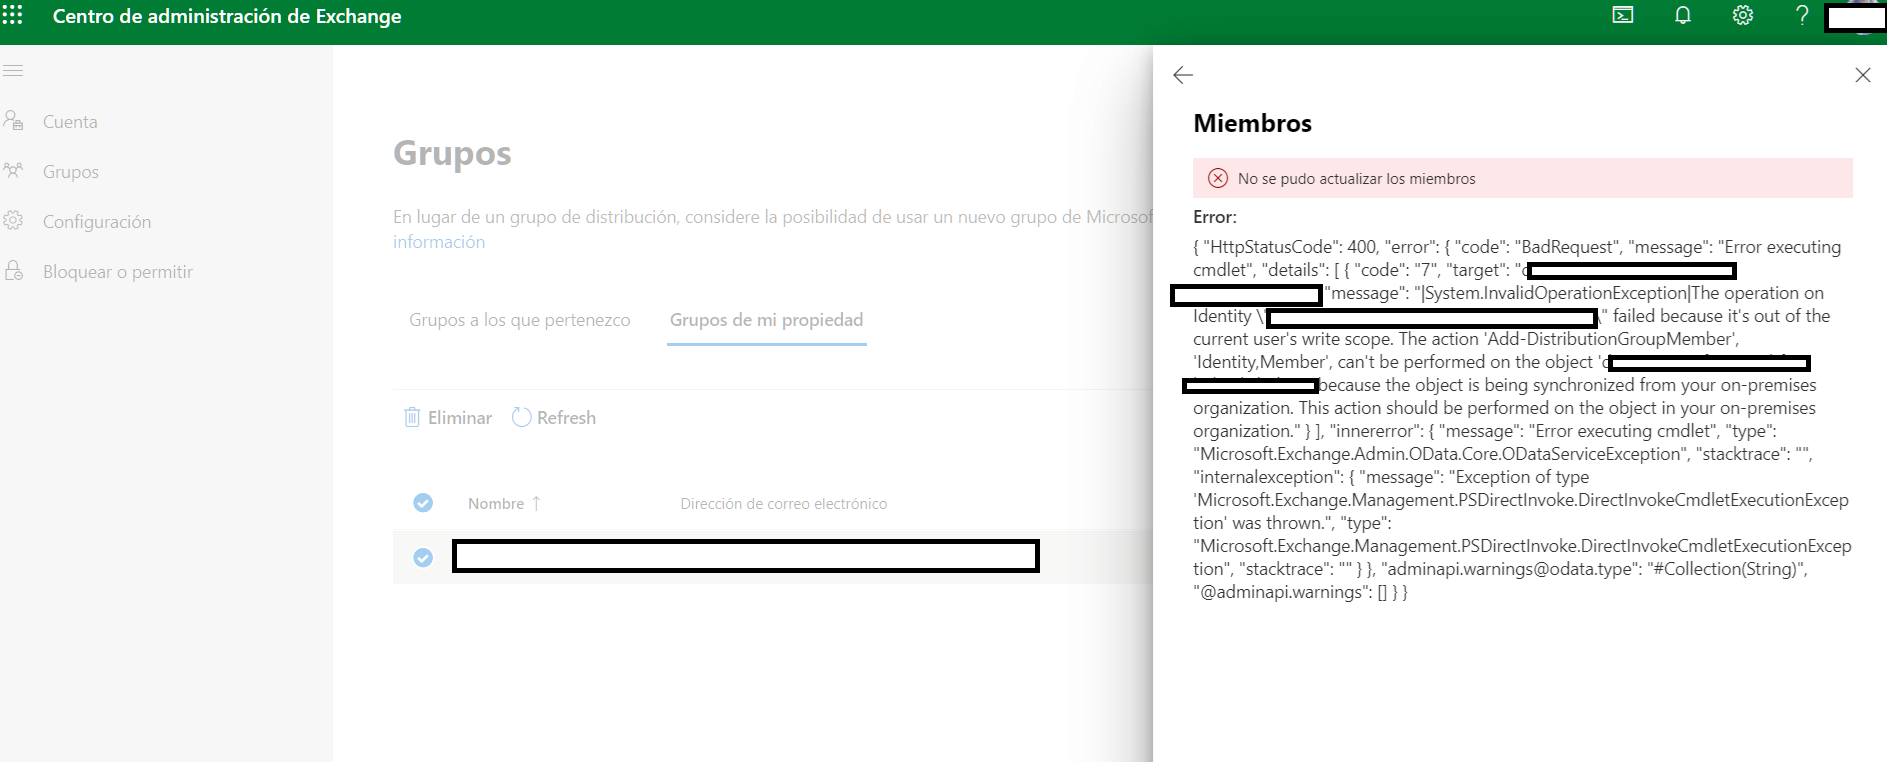1887x762 pixels.
Task: Go back using the Miembros panel arrow
Action: point(1183,75)
